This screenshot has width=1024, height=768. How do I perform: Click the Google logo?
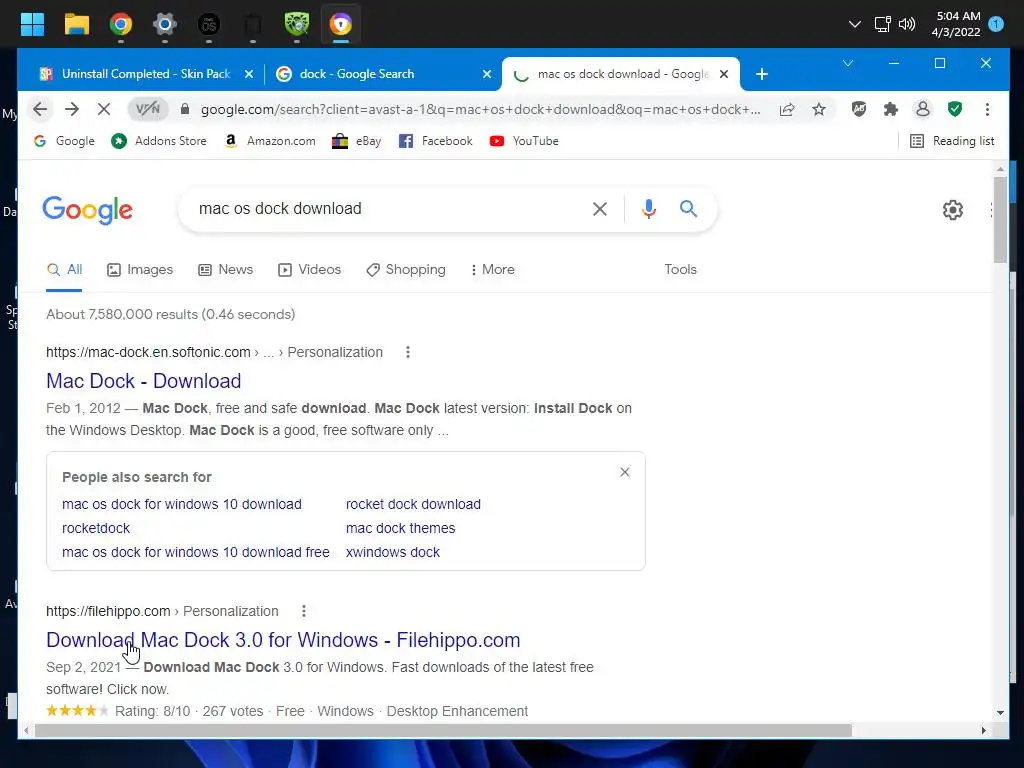(x=88, y=210)
